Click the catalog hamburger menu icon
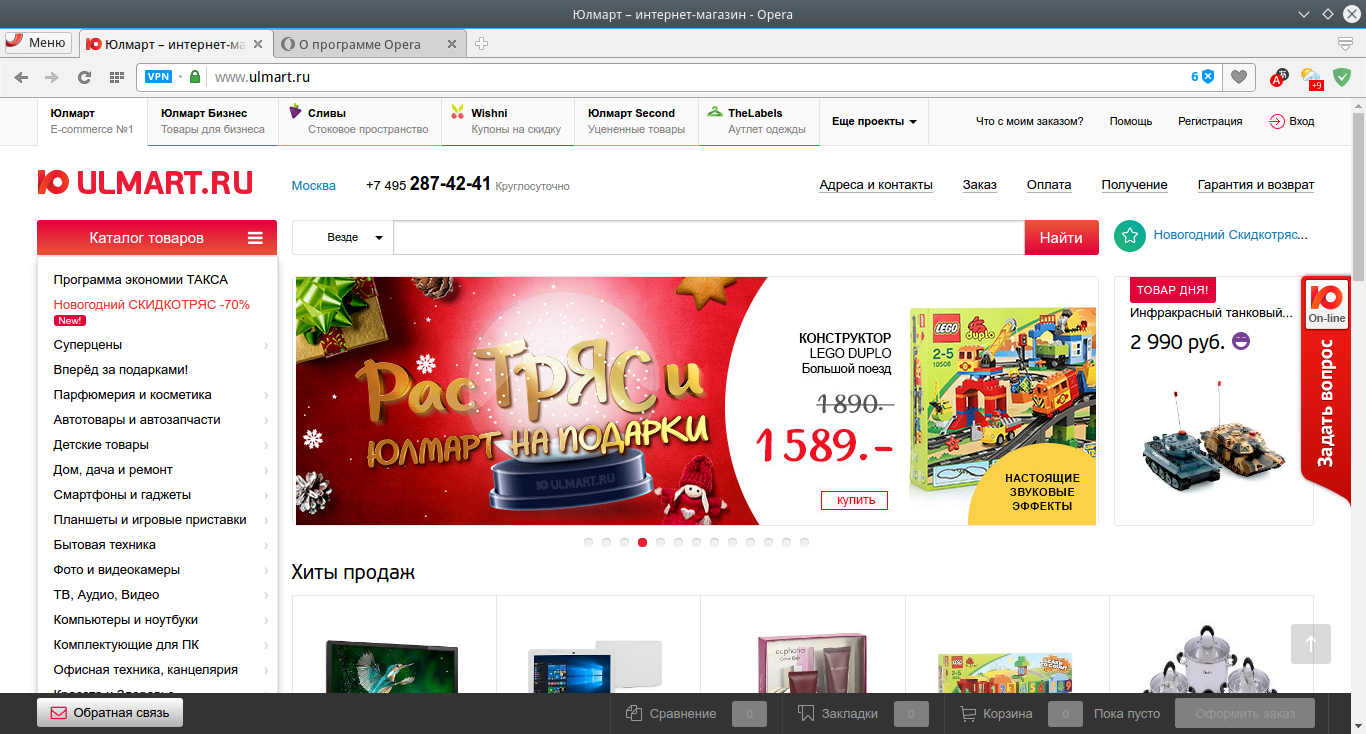Image resolution: width=1366 pixels, height=734 pixels. point(256,238)
